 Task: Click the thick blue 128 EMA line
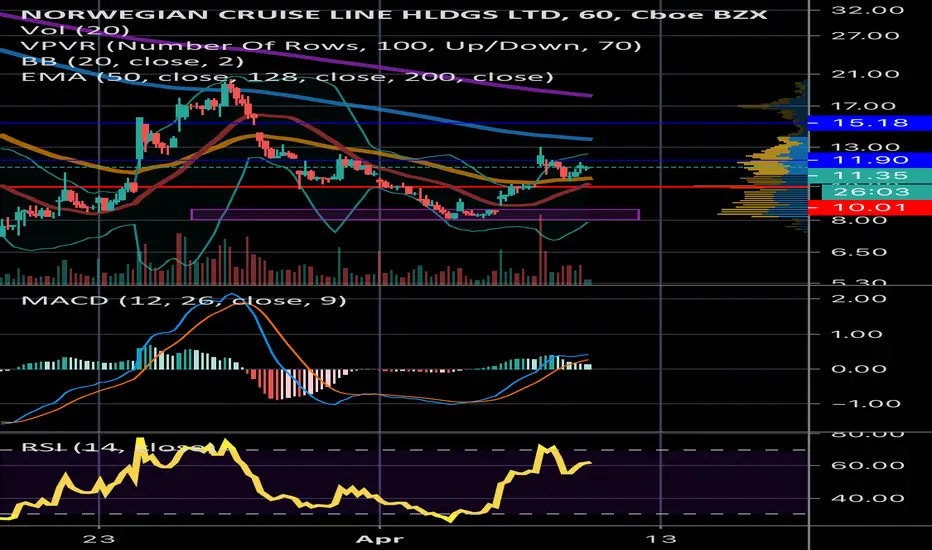pos(380,108)
